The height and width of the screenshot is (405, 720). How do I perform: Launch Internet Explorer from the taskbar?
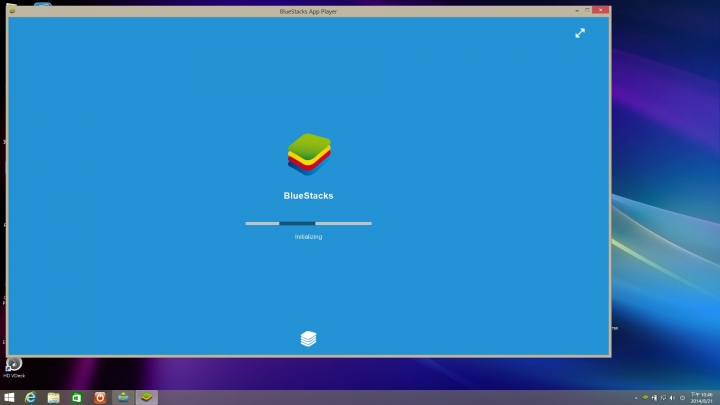30,398
